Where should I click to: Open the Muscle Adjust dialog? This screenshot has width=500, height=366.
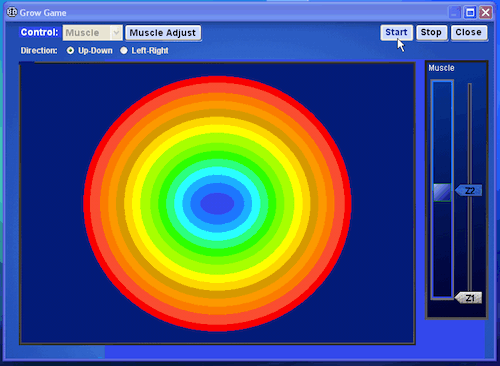[163, 33]
